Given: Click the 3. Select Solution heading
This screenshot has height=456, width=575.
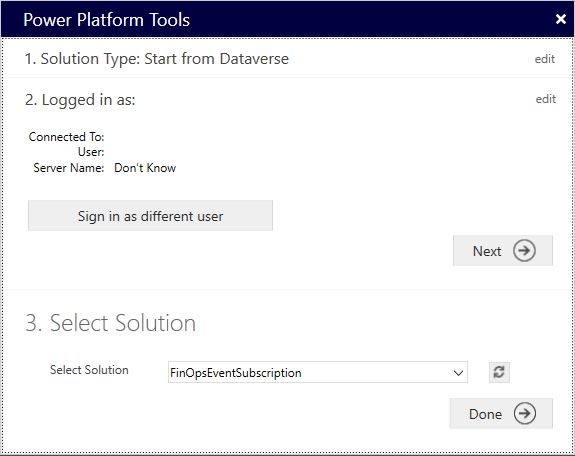Looking at the screenshot, I should pos(110,323).
